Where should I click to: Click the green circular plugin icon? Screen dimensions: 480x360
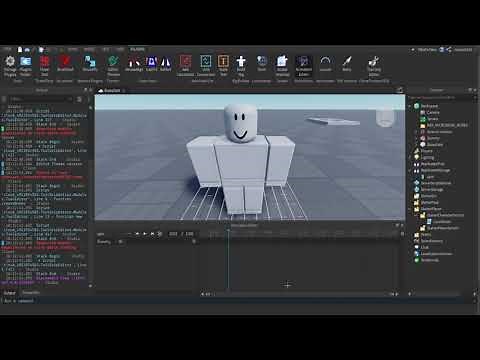(113, 62)
